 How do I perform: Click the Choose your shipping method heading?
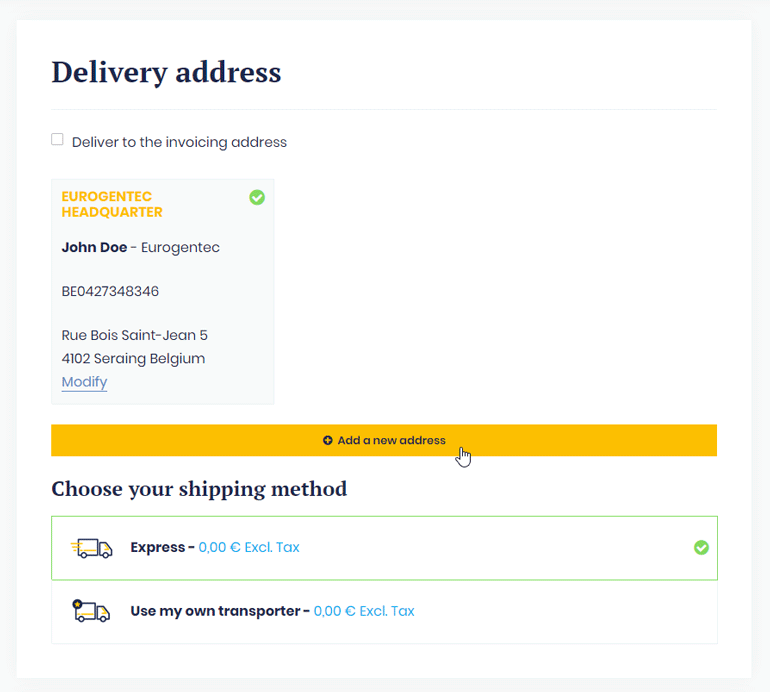(199, 489)
